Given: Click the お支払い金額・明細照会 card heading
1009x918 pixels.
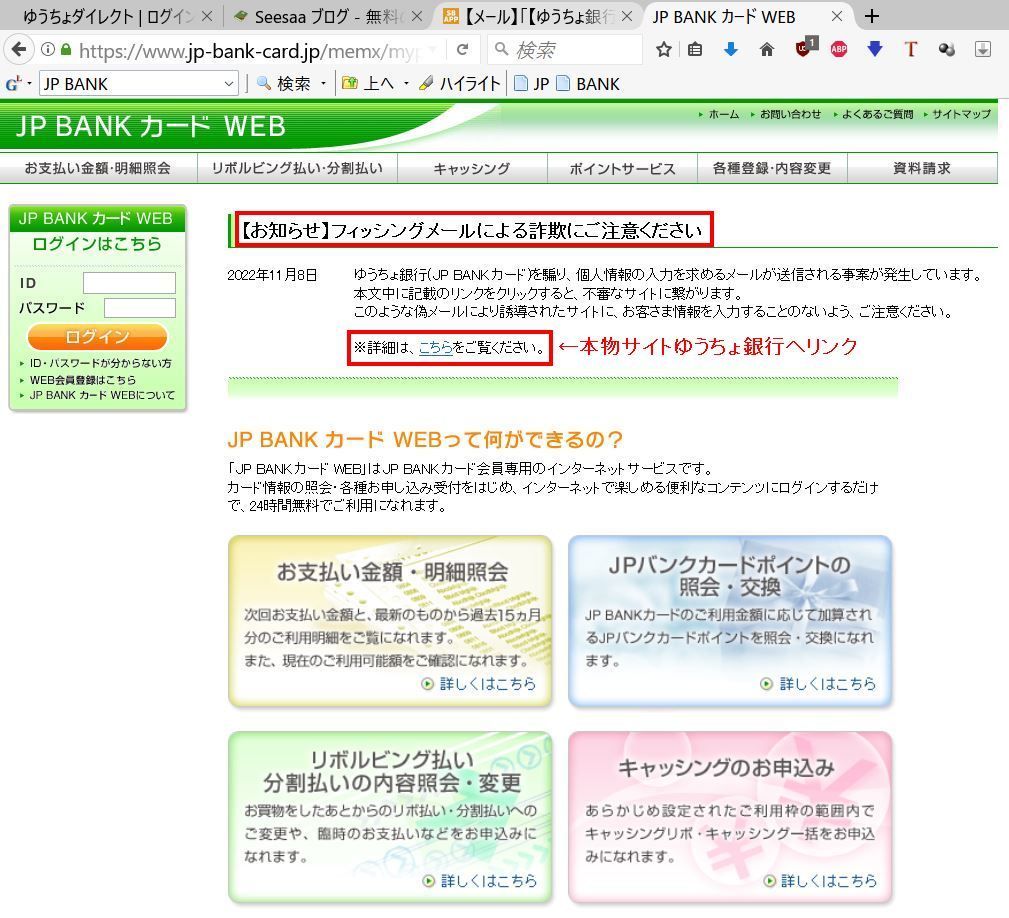Looking at the screenshot, I should point(392,571).
